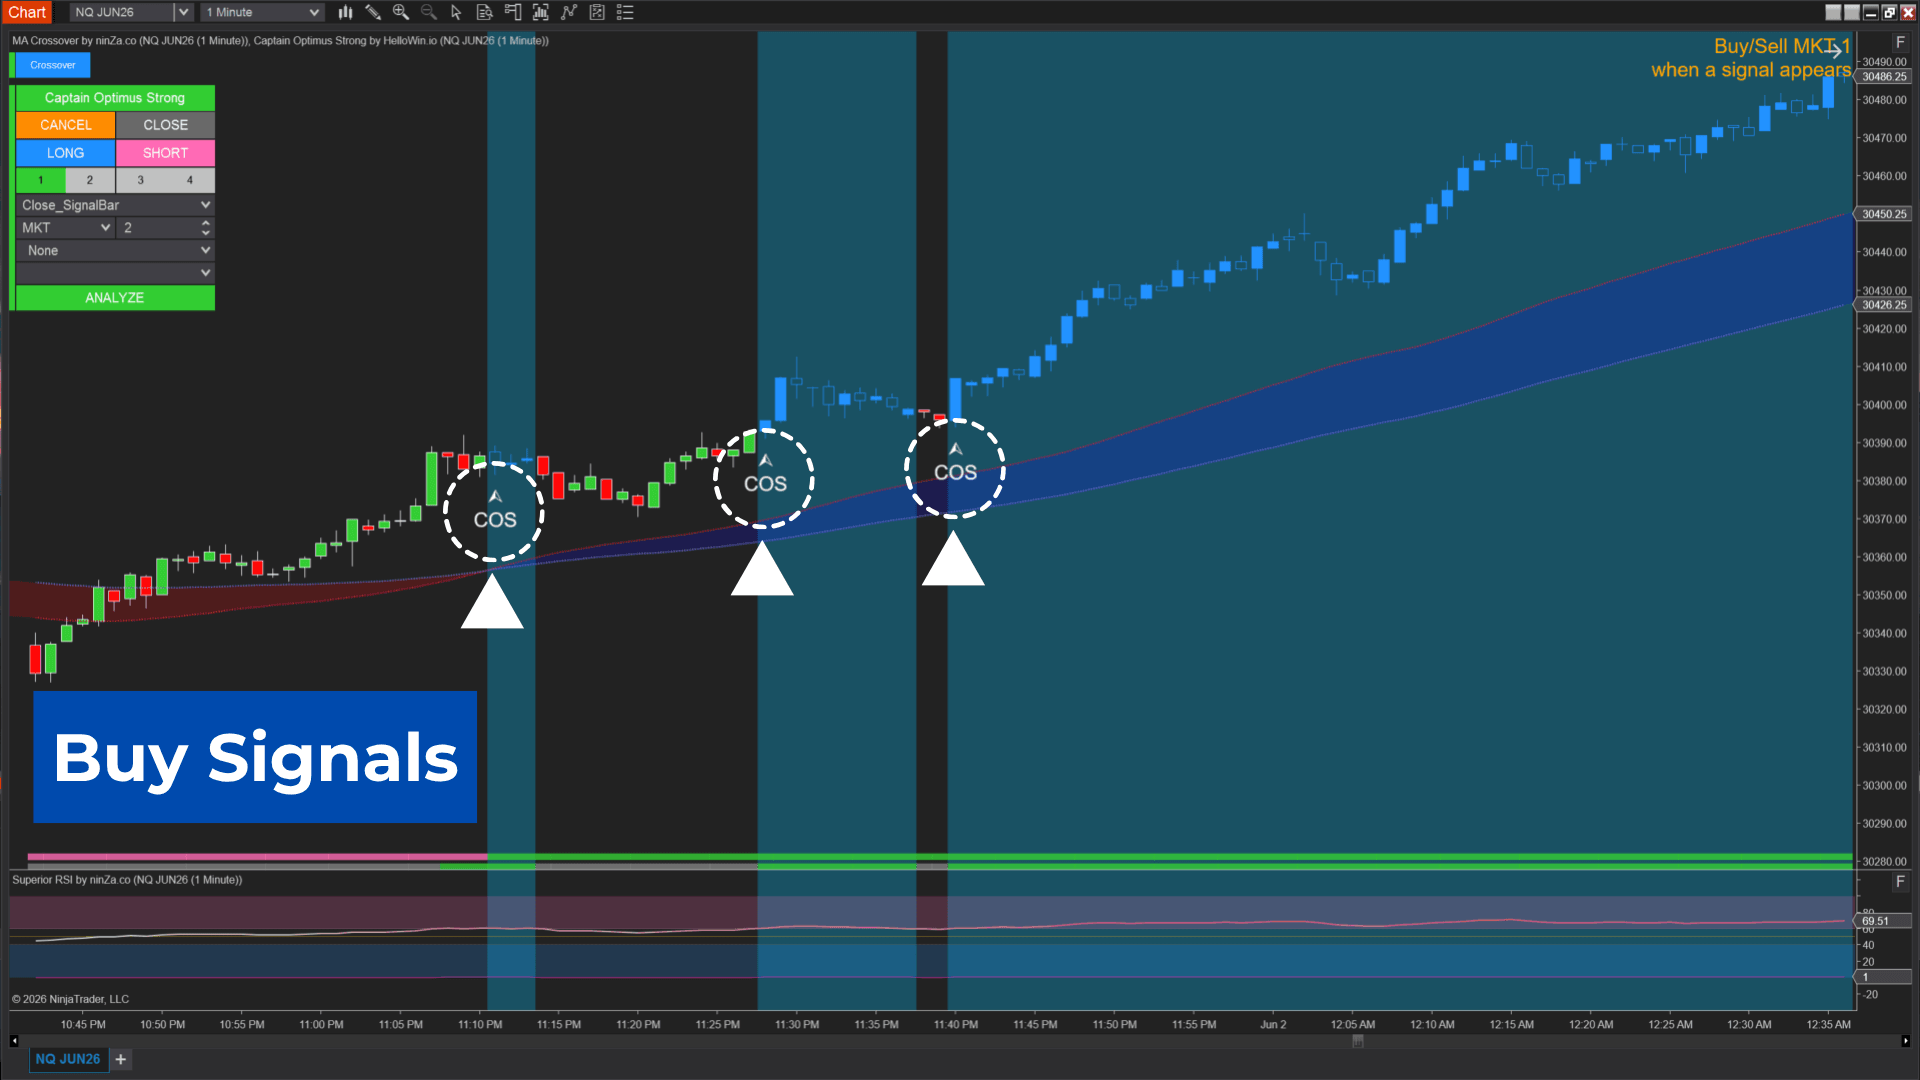Click the Jun 2 date axis label
Image resolution: width=1920 pixels, height=1080 pixels.
1273,1024
